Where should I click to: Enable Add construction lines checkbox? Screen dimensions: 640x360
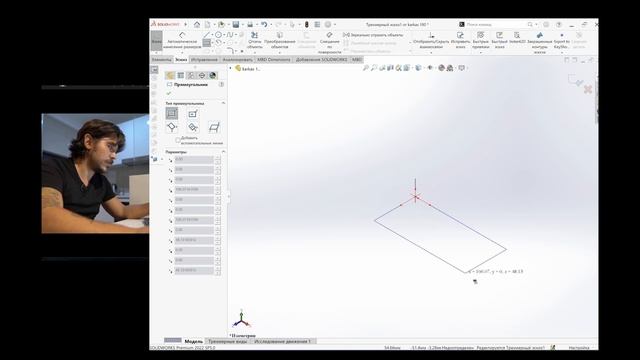pyautogui.click(x=178, y=140)
